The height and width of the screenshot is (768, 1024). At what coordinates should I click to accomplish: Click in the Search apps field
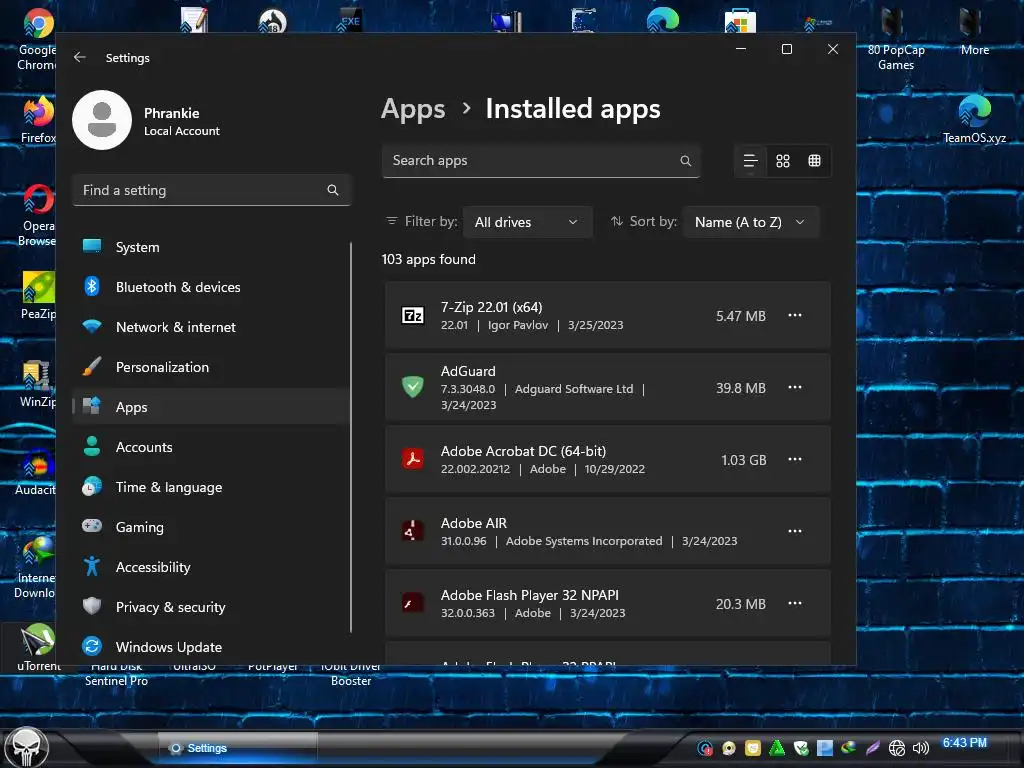[x=541, y=161]
